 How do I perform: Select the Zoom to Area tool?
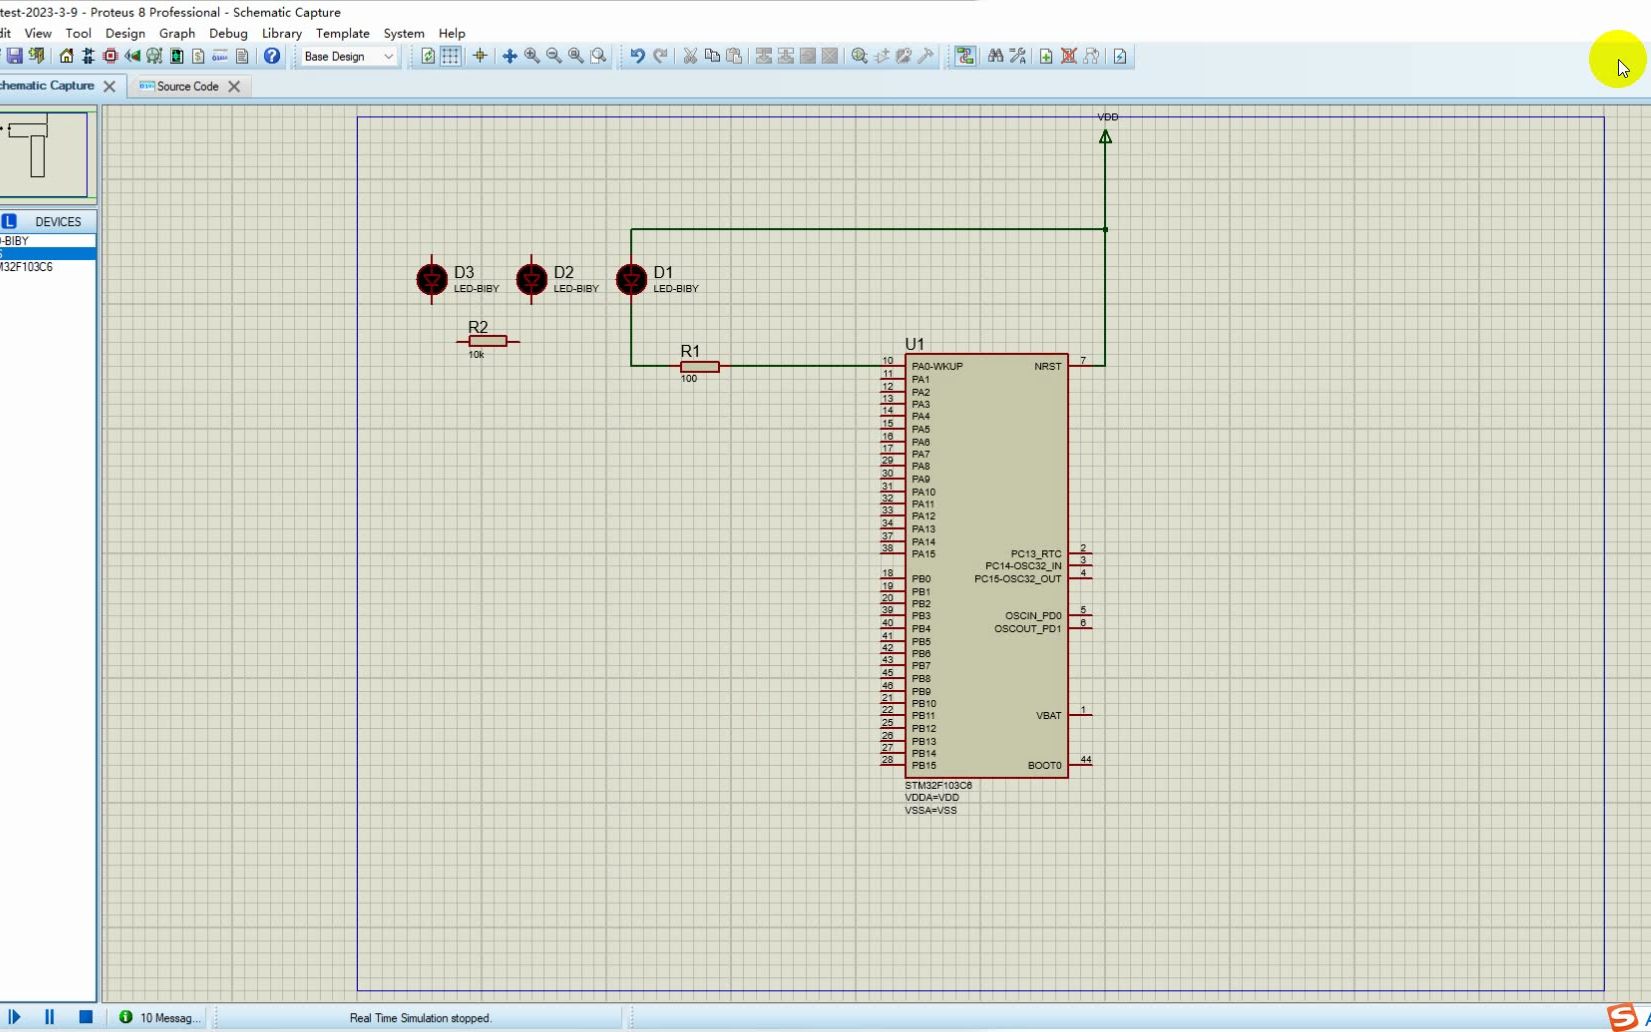coord(598,56)
